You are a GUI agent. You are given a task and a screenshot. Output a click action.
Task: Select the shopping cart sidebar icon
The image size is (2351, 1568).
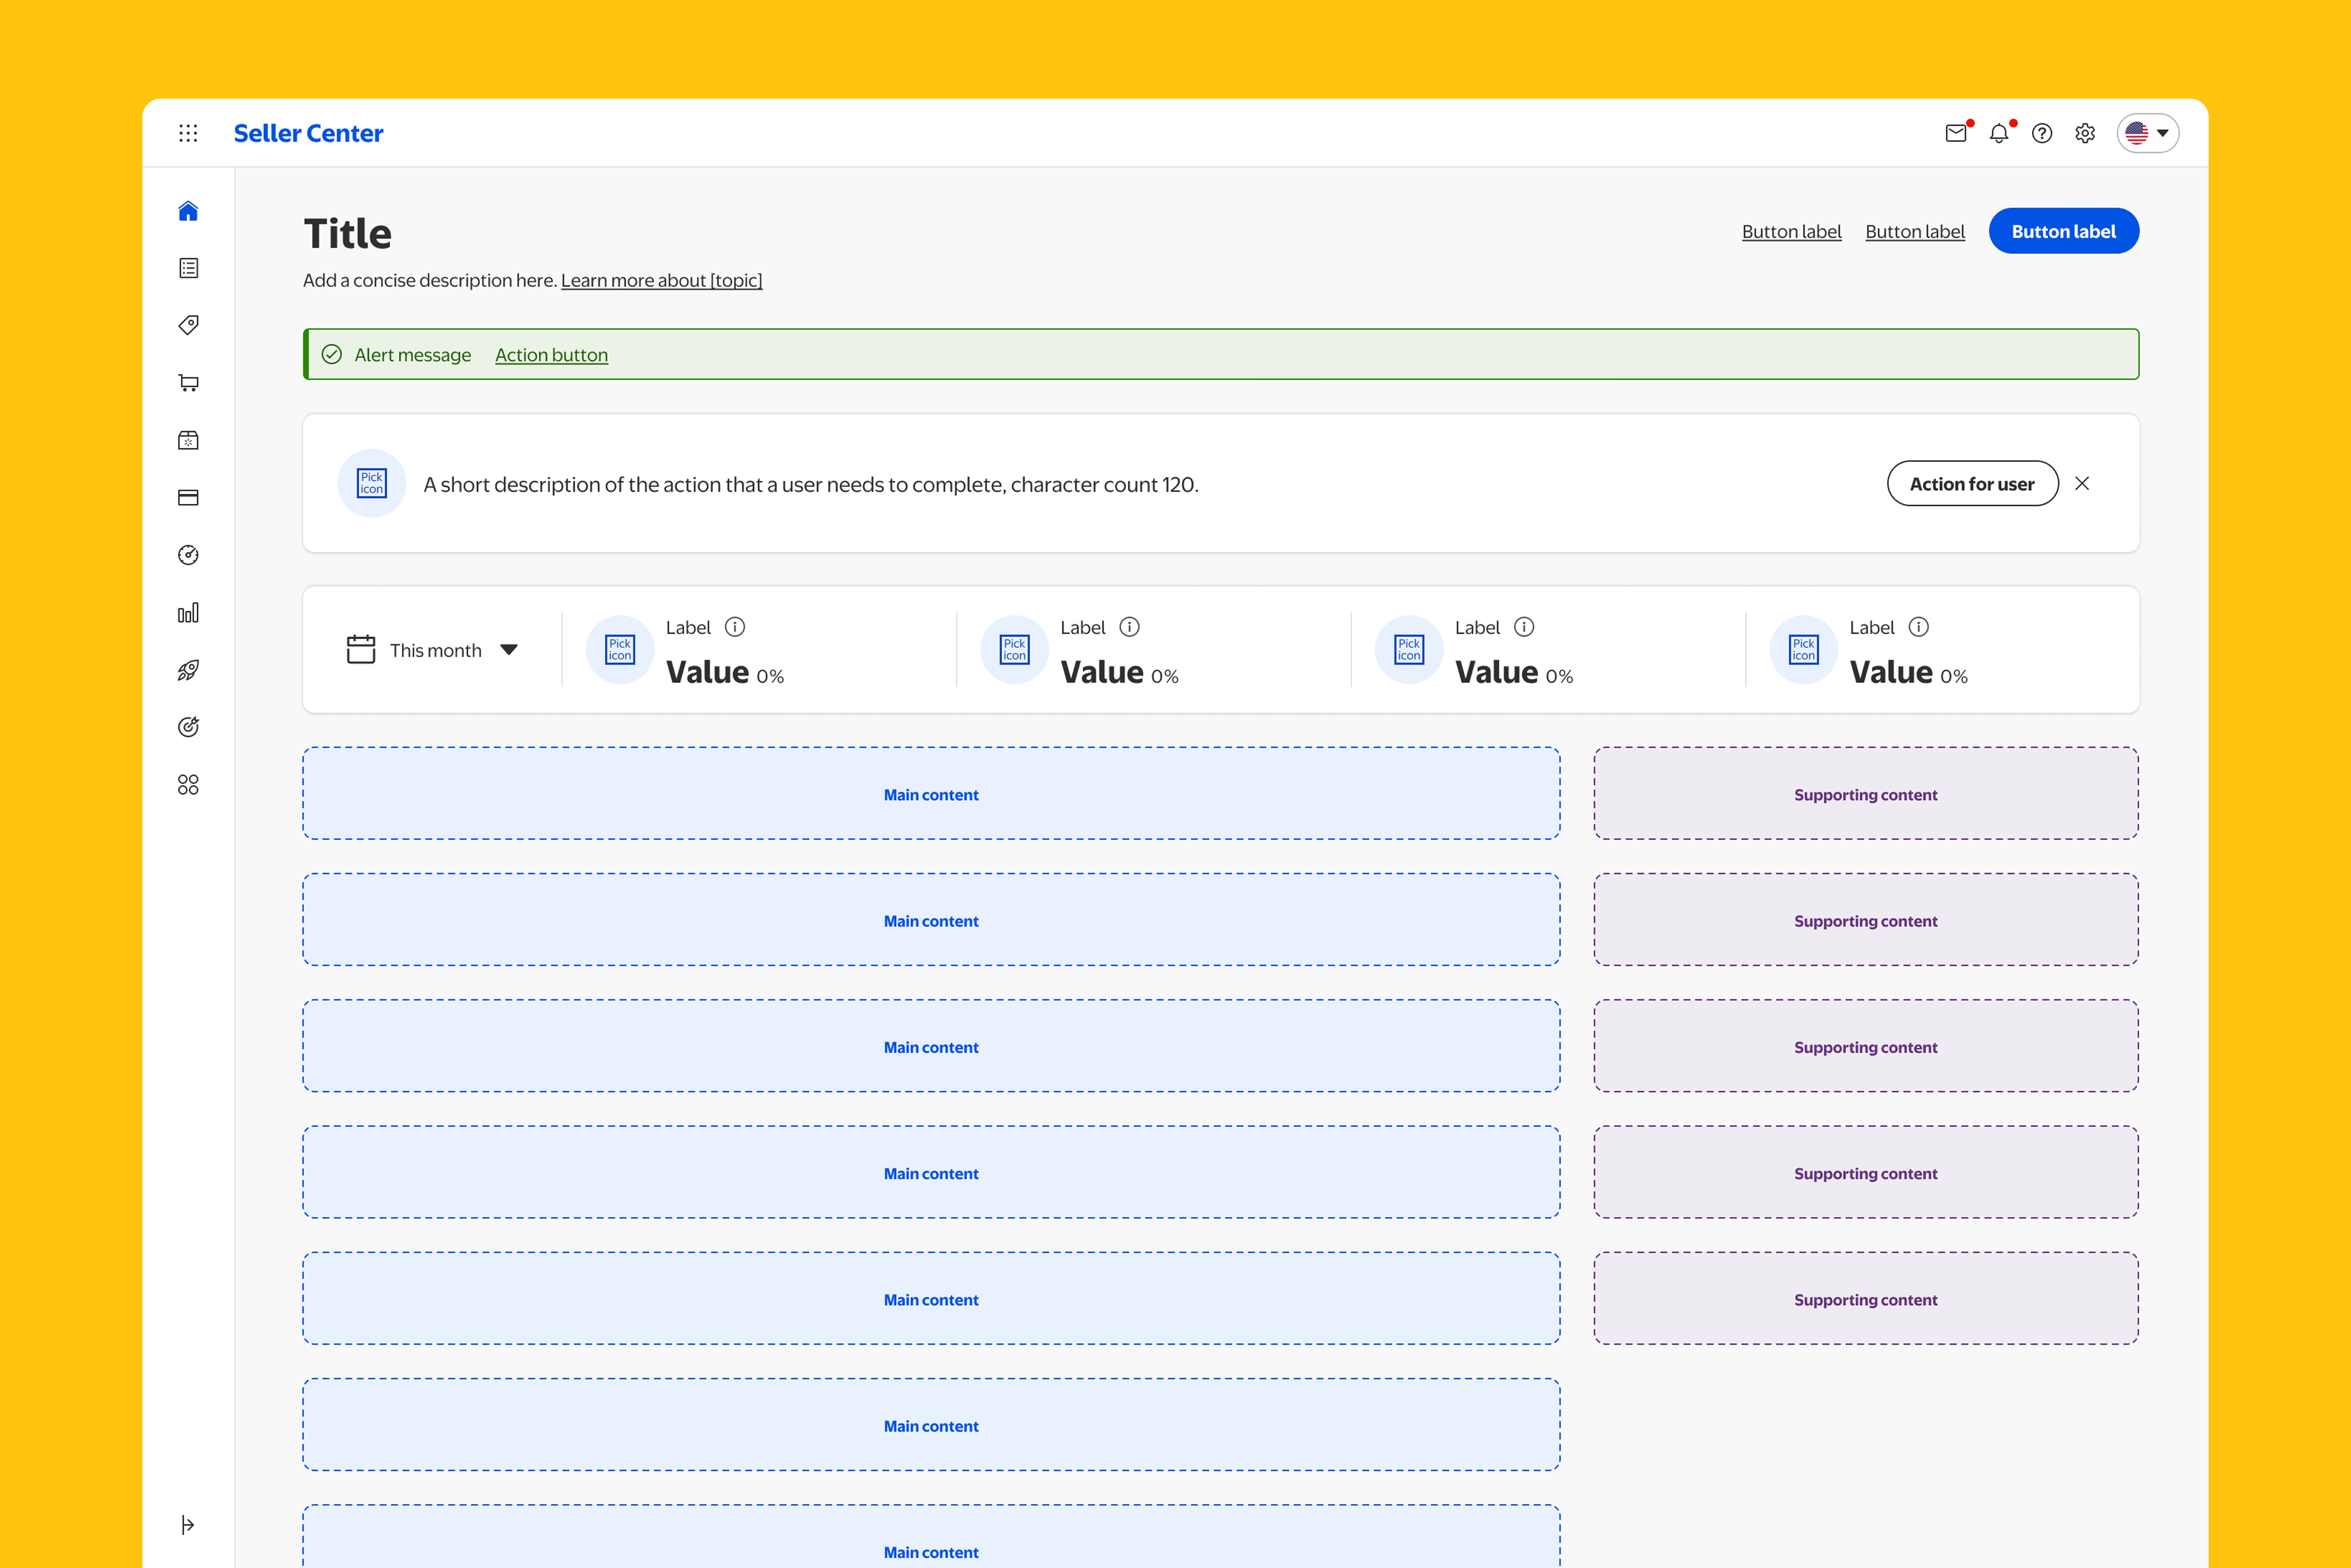pos(188,383)
